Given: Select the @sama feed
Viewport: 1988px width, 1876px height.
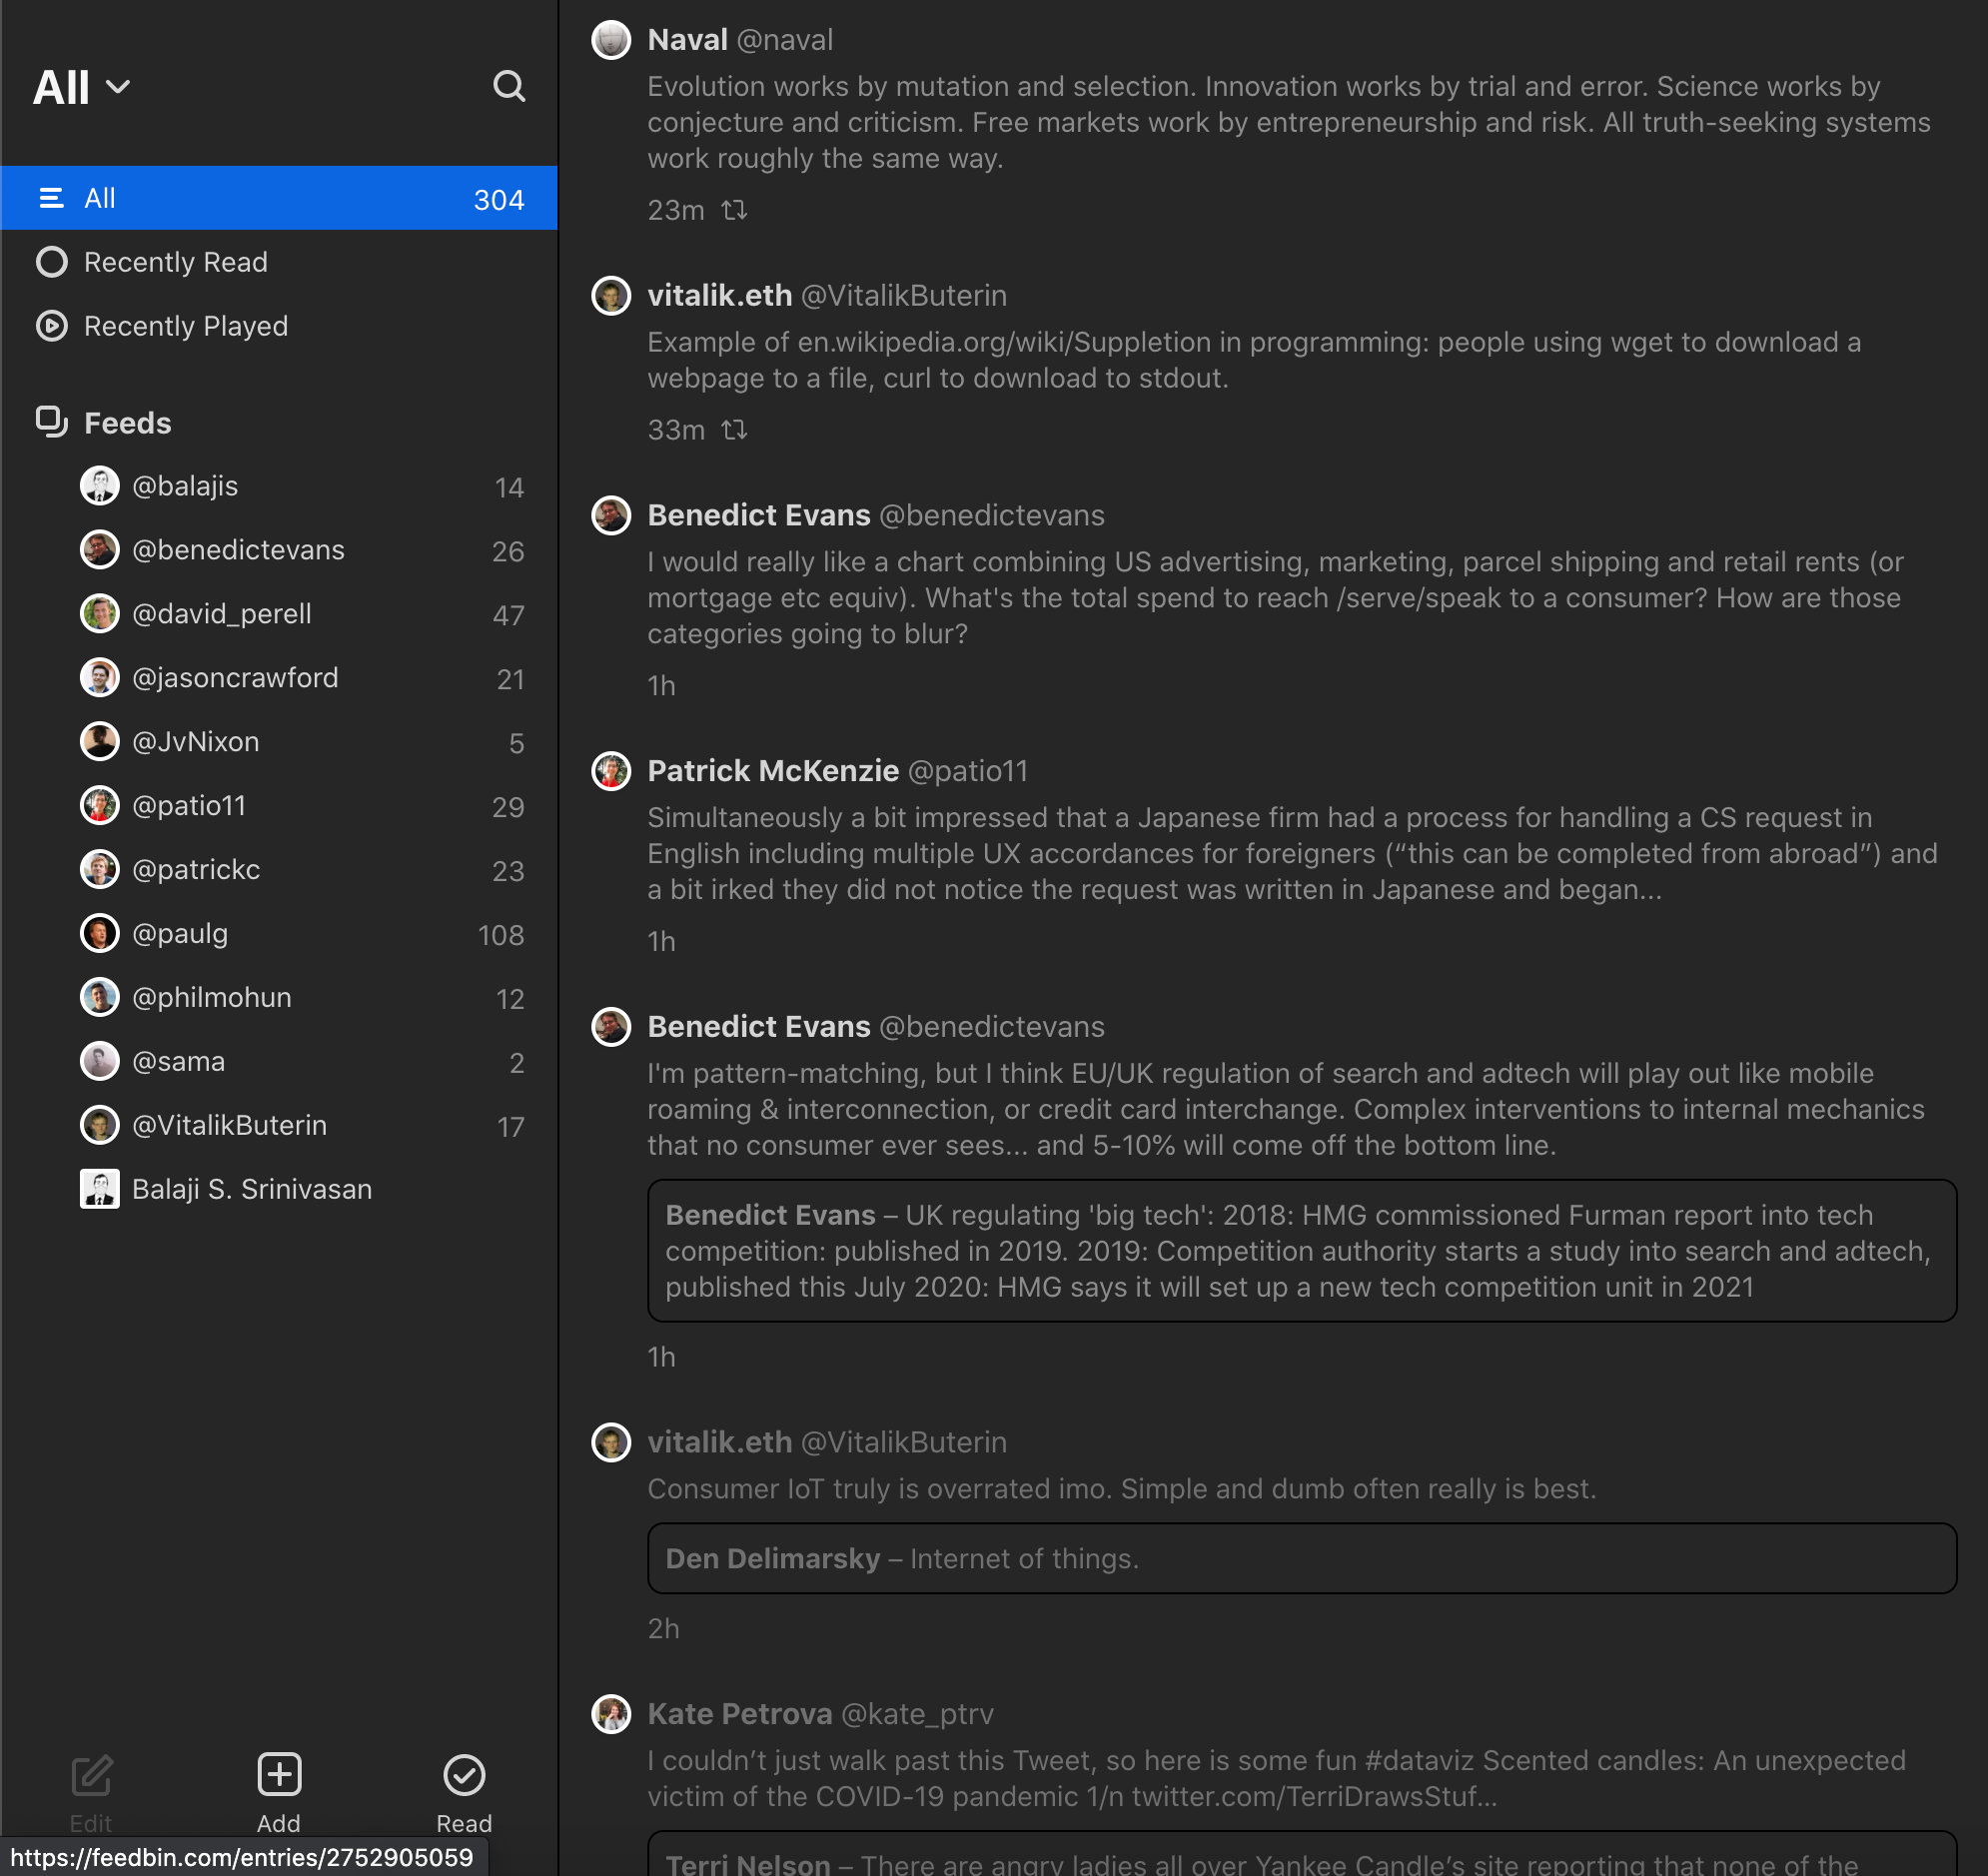Looking at the screenshot, I should (x=178, y=1062).
